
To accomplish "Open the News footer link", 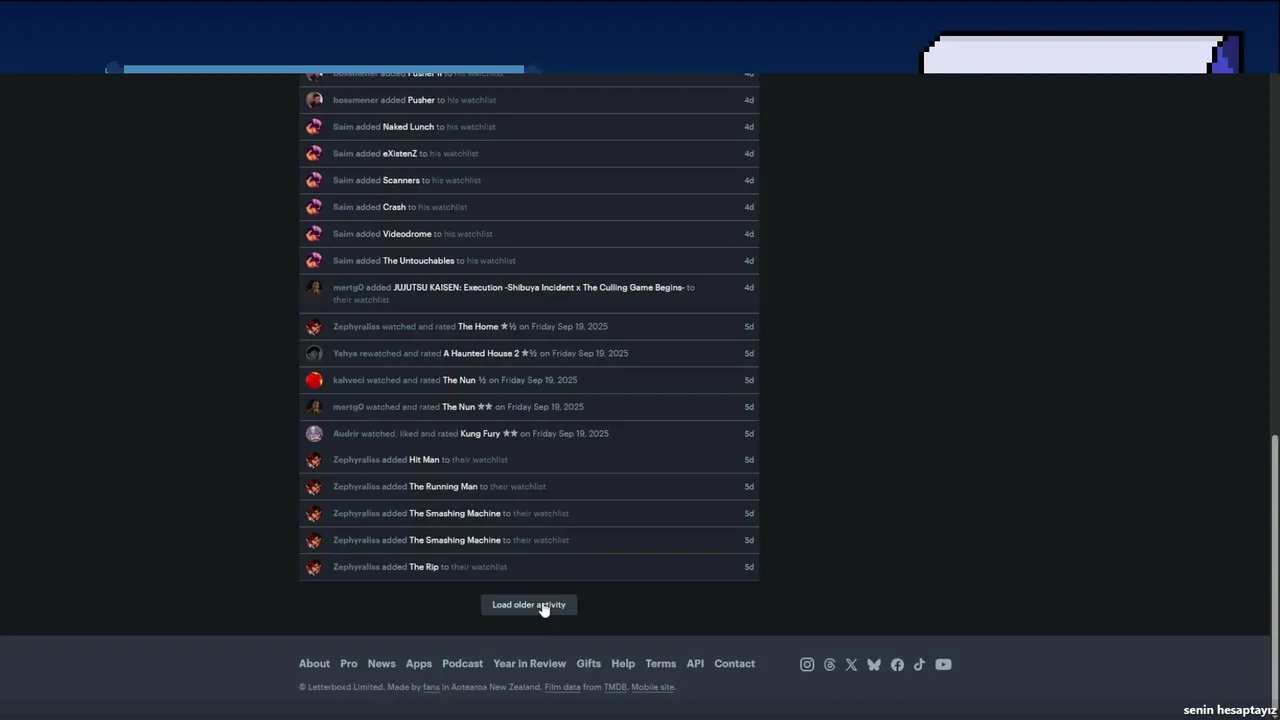I will pyautogui.click(x=381, y=664).
